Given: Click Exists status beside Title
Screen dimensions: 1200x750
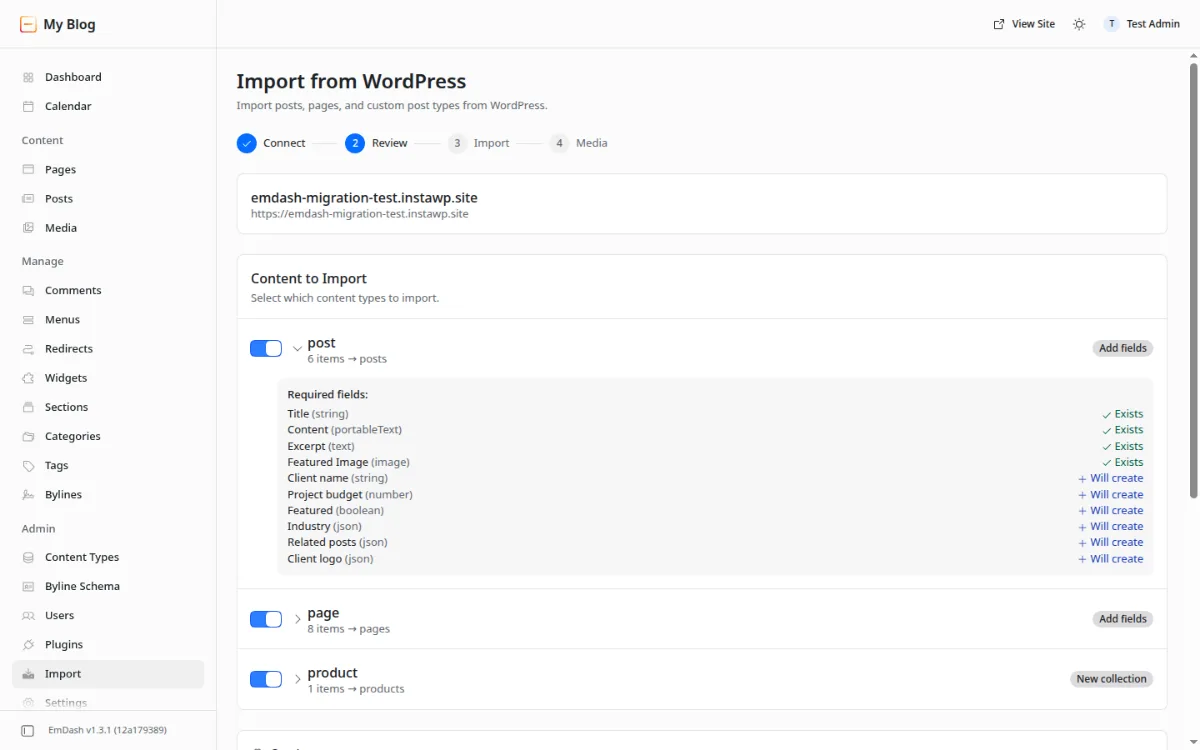Looking at the screenshot, I should (x=1123, y=414).
